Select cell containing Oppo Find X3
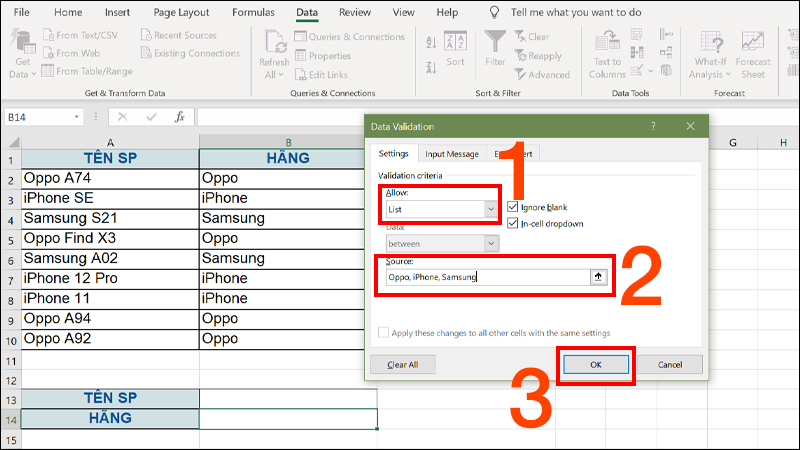Screen dimensions: 800x450 pyautogui.click(x=110, y=238)
